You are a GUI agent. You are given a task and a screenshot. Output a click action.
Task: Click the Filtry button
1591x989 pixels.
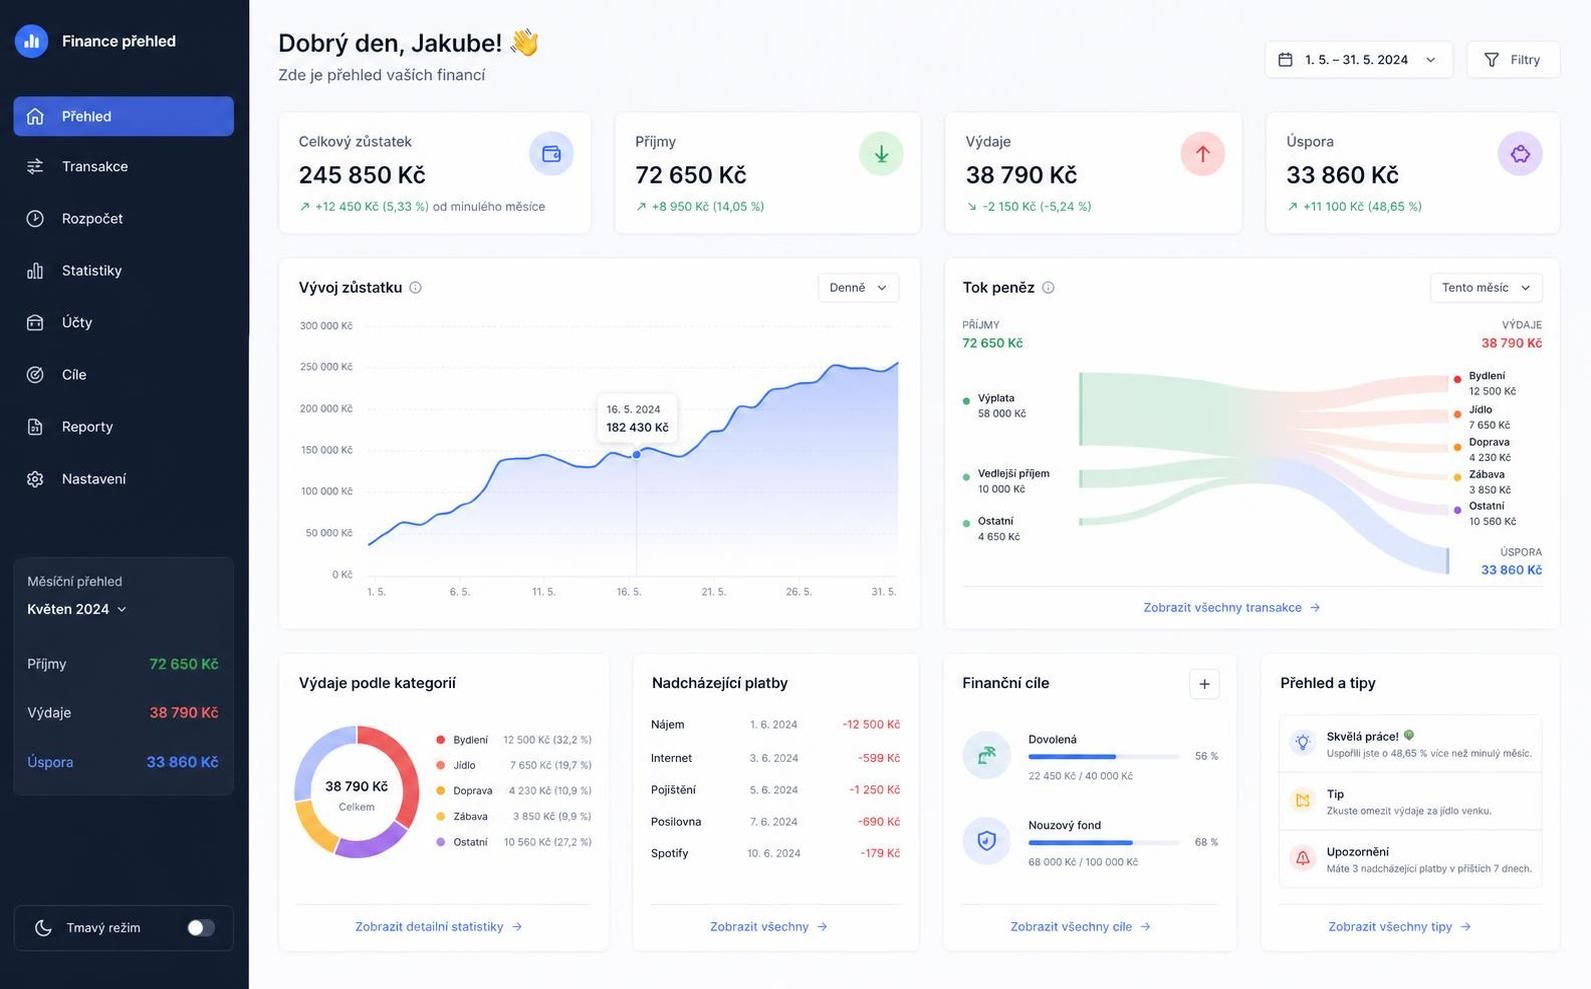click(1513, 60)
